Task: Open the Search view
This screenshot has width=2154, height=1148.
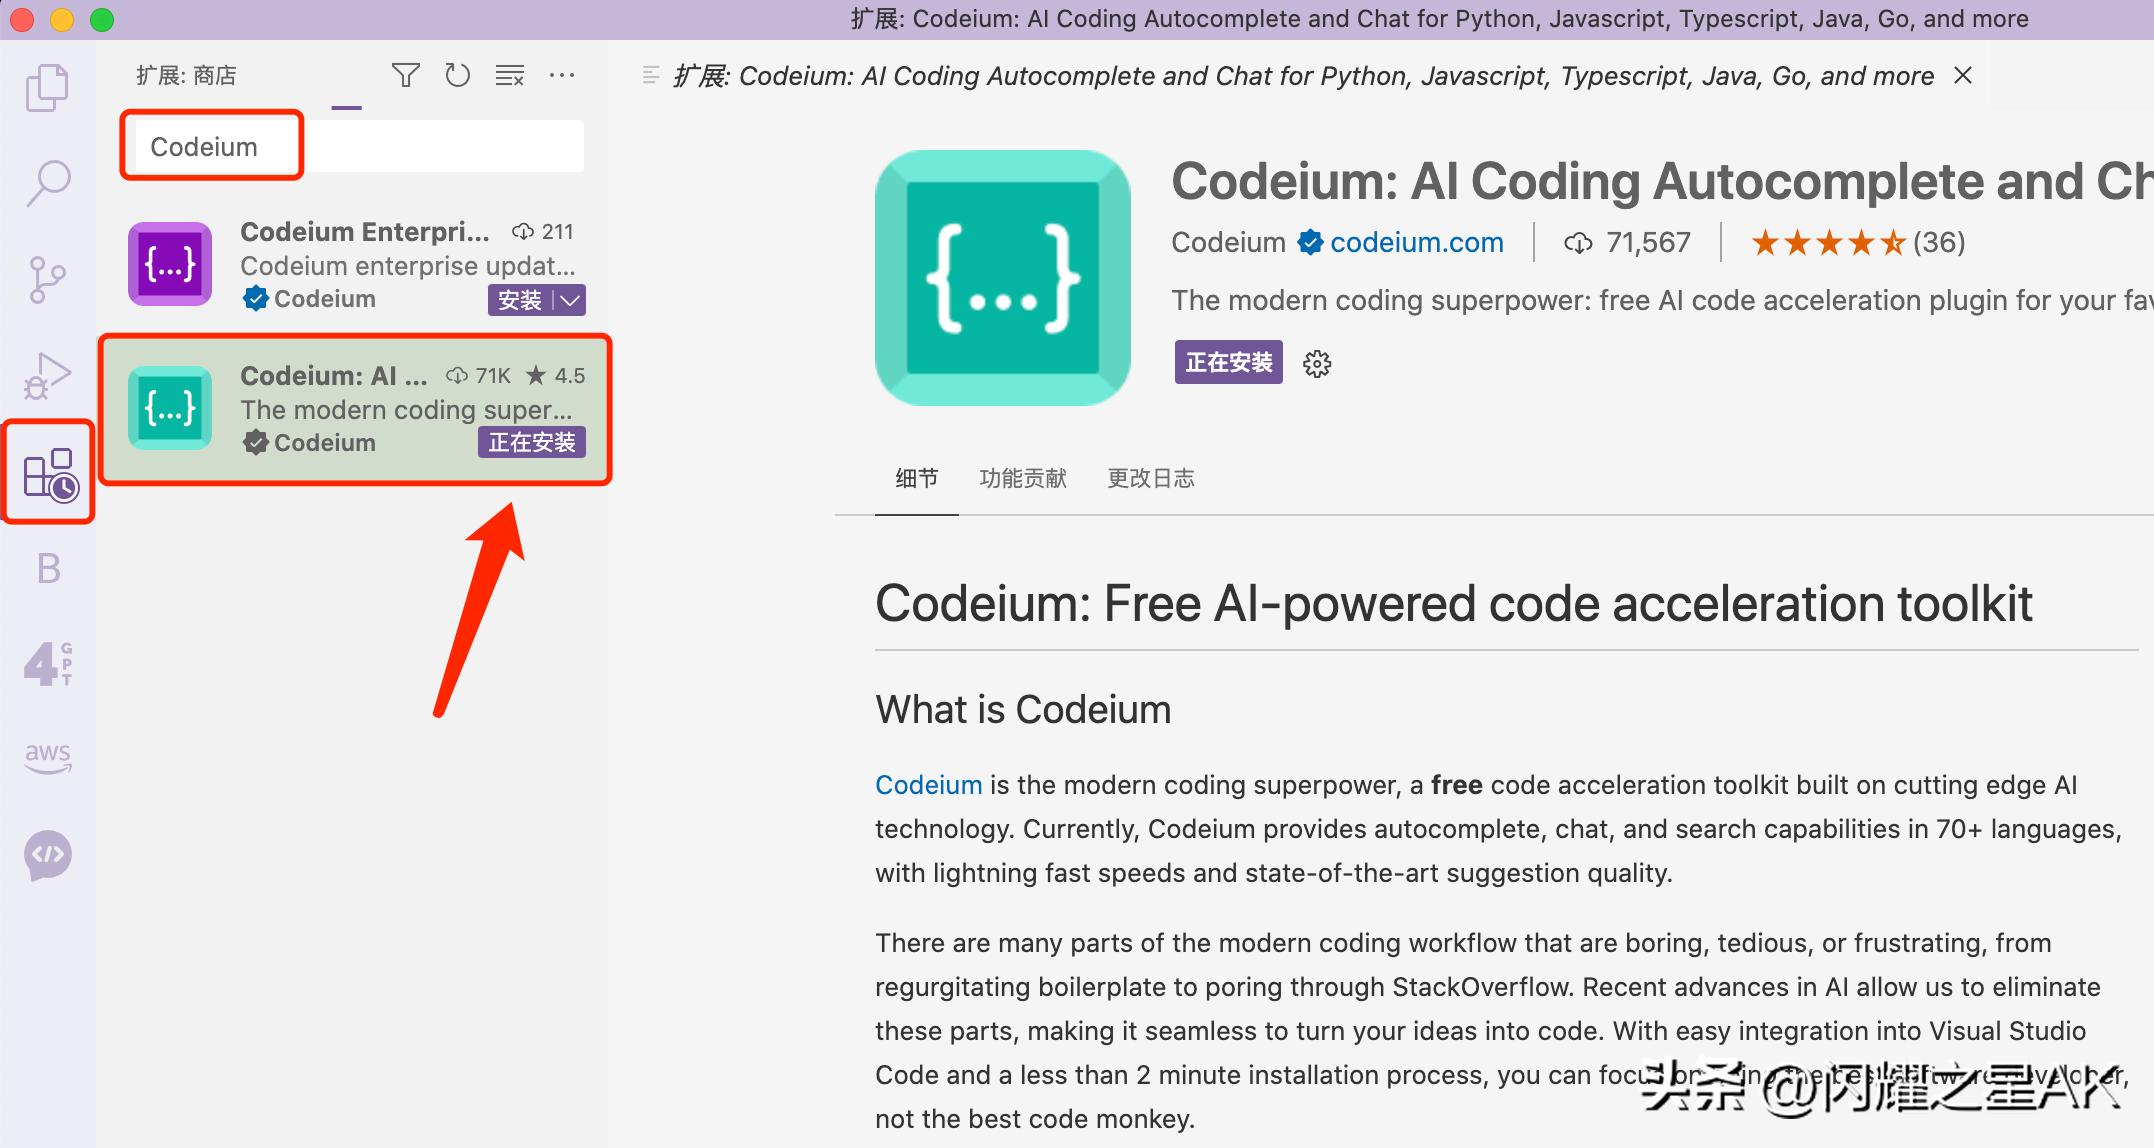Action: 48,182
